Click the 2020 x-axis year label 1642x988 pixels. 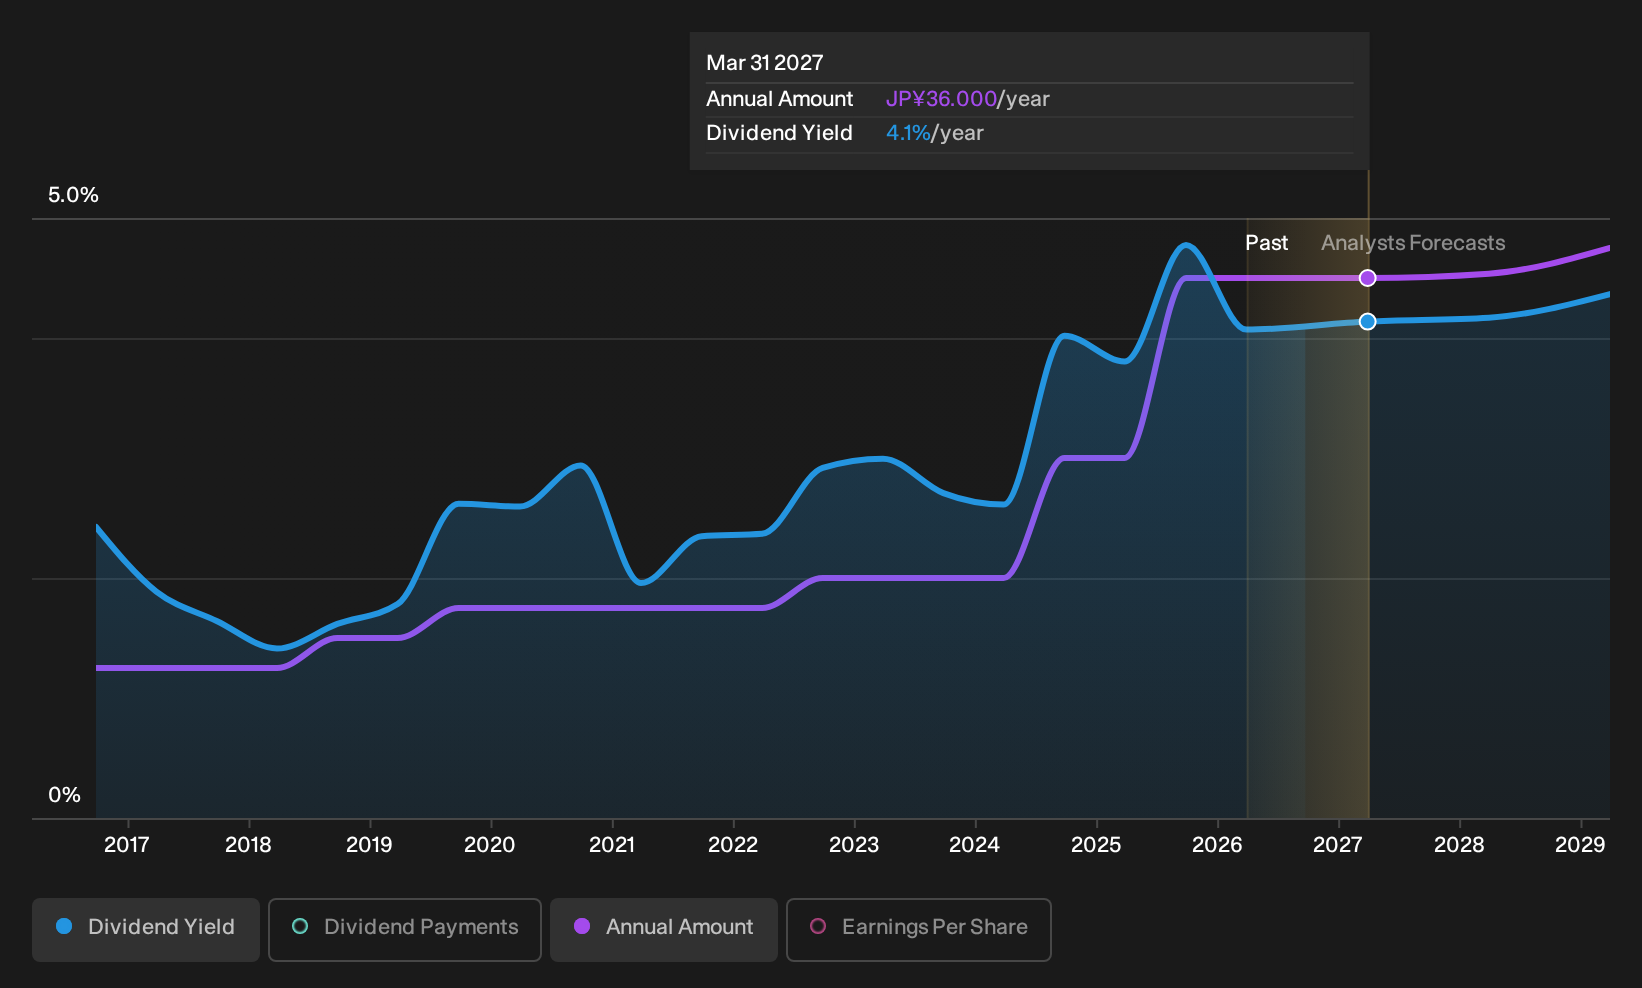(490, 845)
